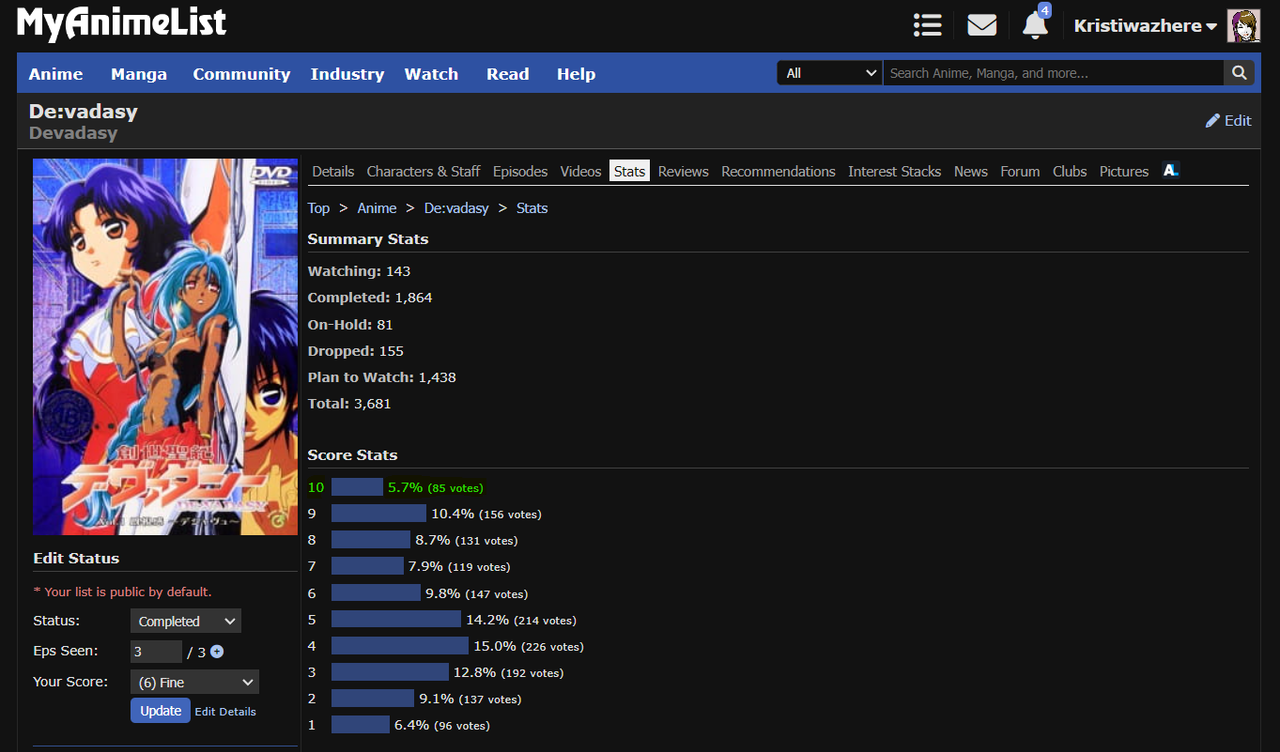The height and width of the screenshot is (752, 1280).
Task: Select the Stats tab
Action: point(629,171)
